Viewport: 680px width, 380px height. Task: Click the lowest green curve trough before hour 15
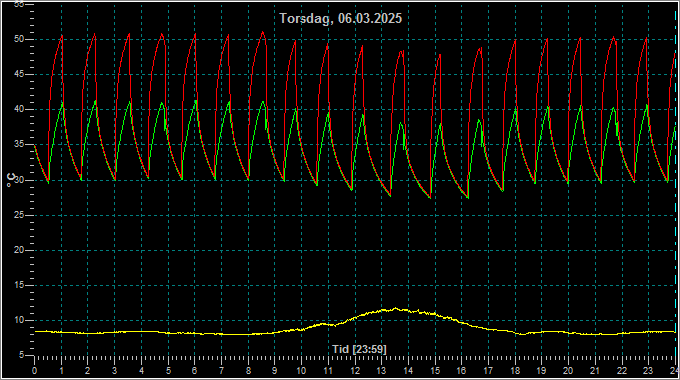(x=430, y=198)
